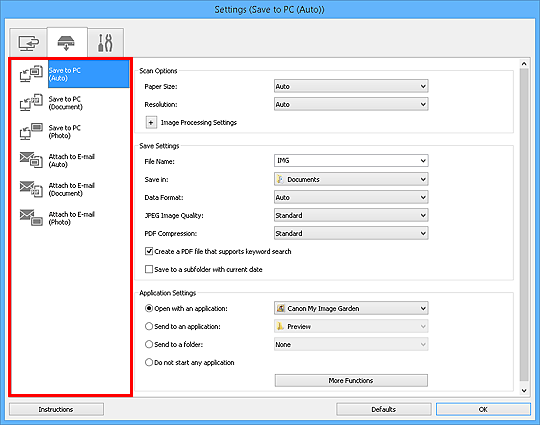
Task: Open the Data Format dropdown
Action: pyautogui.click(x=351, y=197)
